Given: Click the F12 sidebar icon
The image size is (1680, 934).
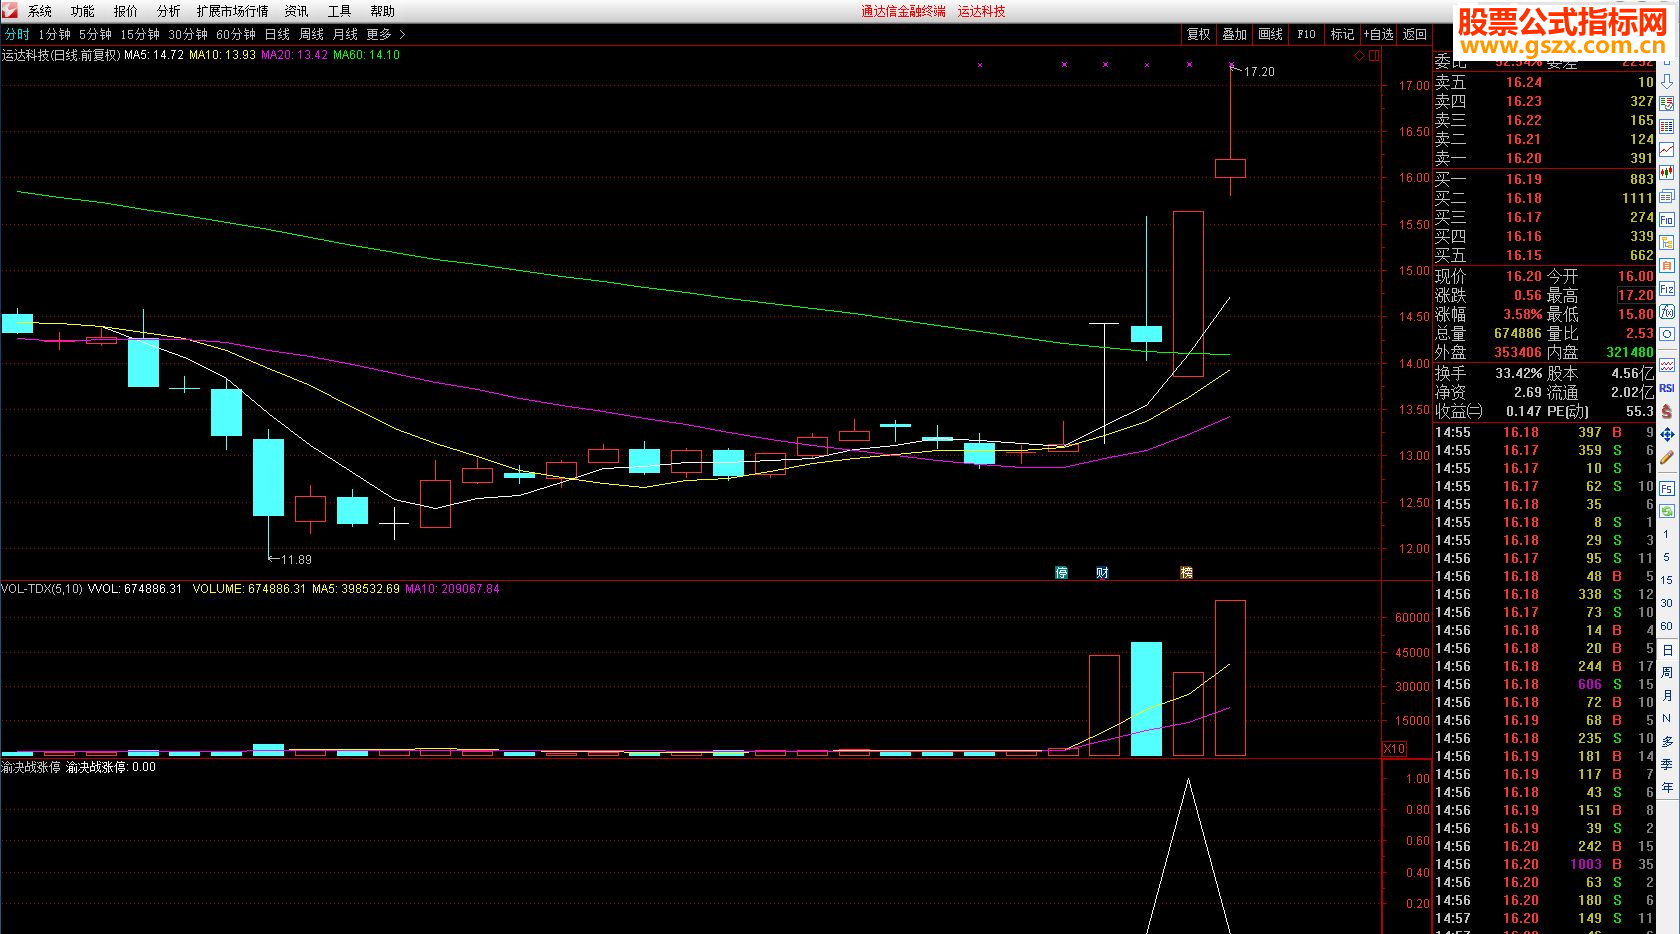Looking at the screenshot, I should (x=1667, y=288).
